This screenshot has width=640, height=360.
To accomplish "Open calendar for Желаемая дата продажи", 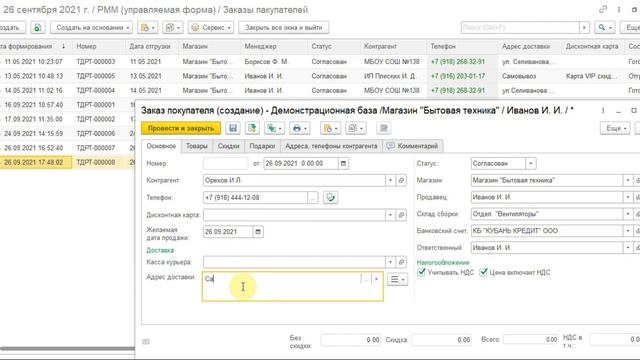I will [x=258, y=231].
